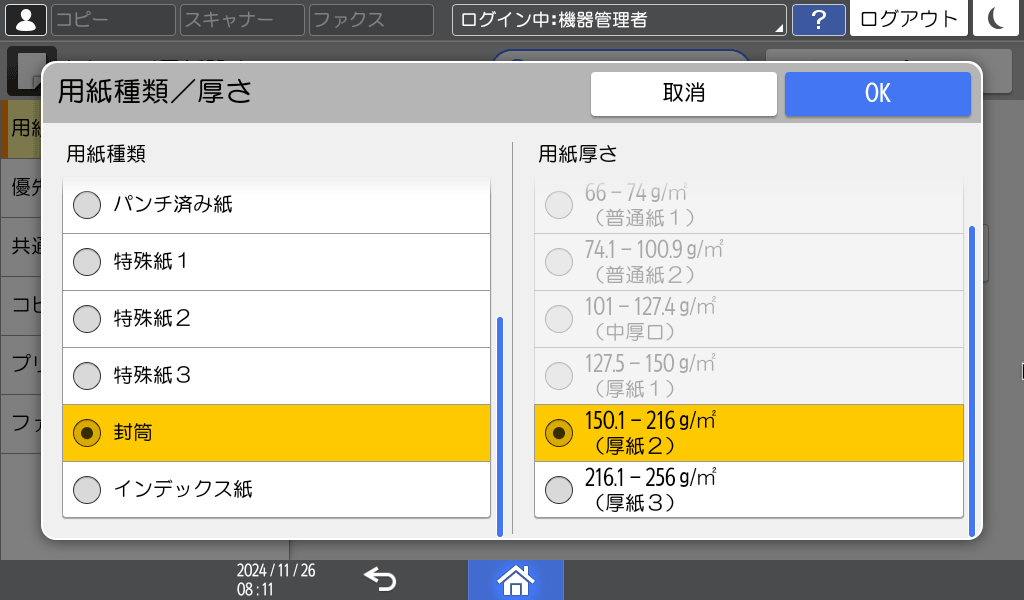Screen dimensions: 1024x600
Task: Switch to the ファクス tab
Action: (370, 19)
